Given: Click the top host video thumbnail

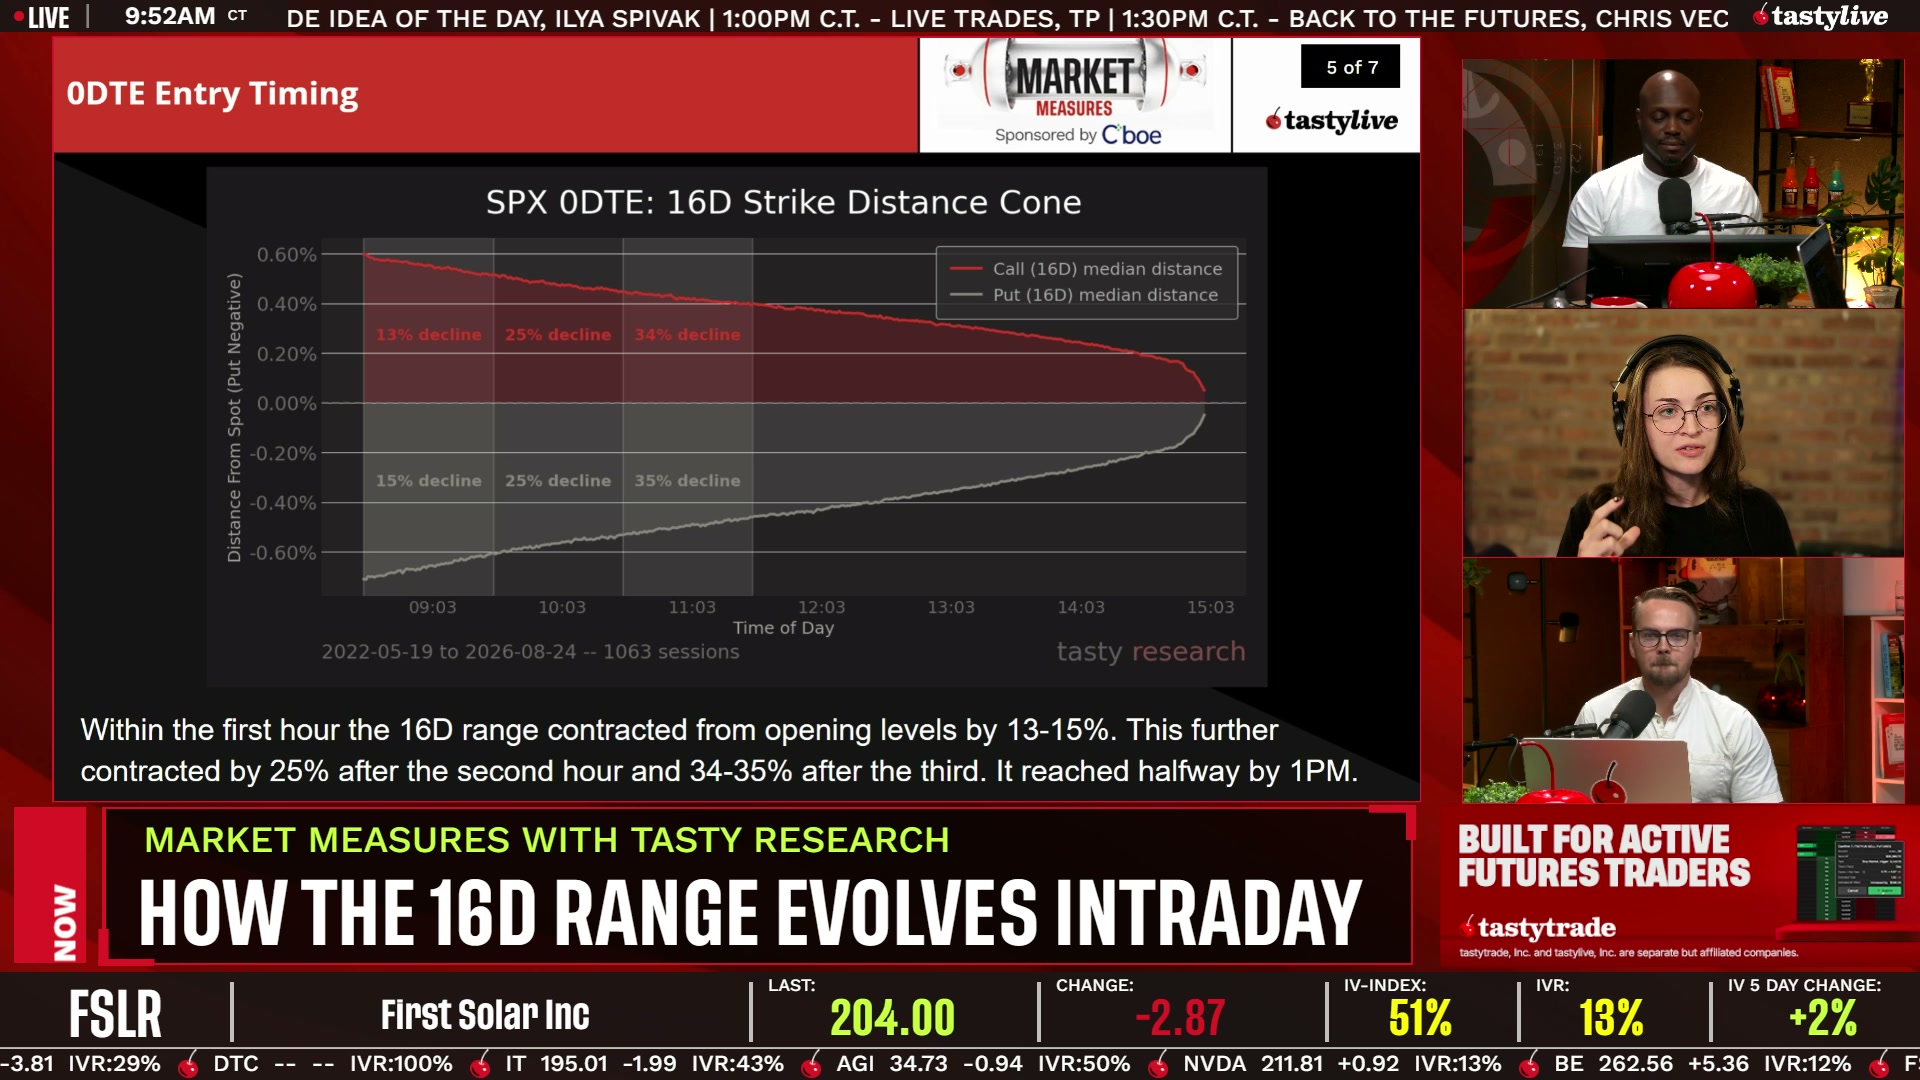Looking at the screenshot, I should (x=1683, y=183).
